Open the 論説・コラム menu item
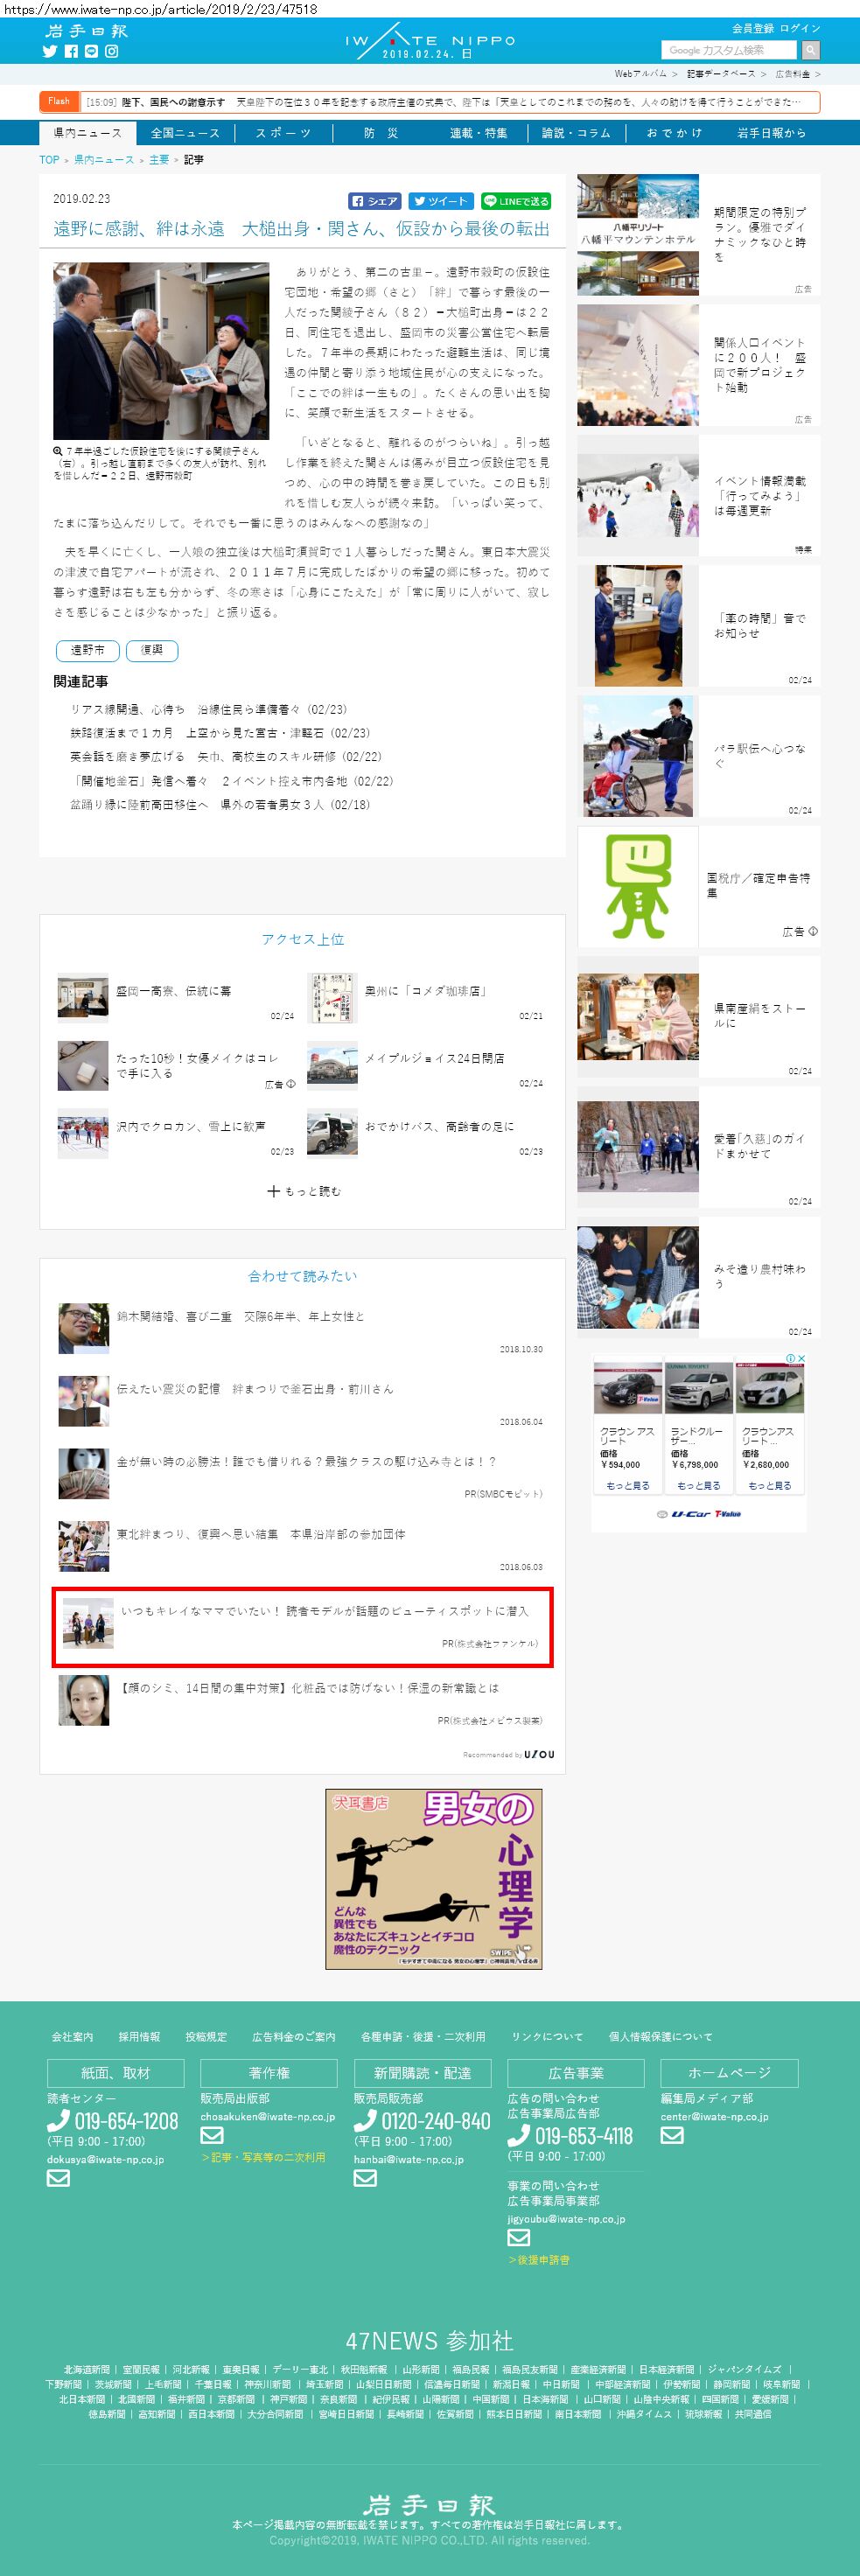The width and height of the screenshot is (860, 2576). pos(575,133)
